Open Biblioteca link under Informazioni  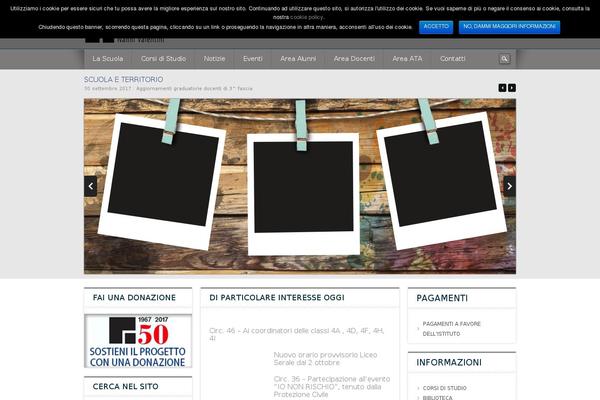(x=437, y=398)
